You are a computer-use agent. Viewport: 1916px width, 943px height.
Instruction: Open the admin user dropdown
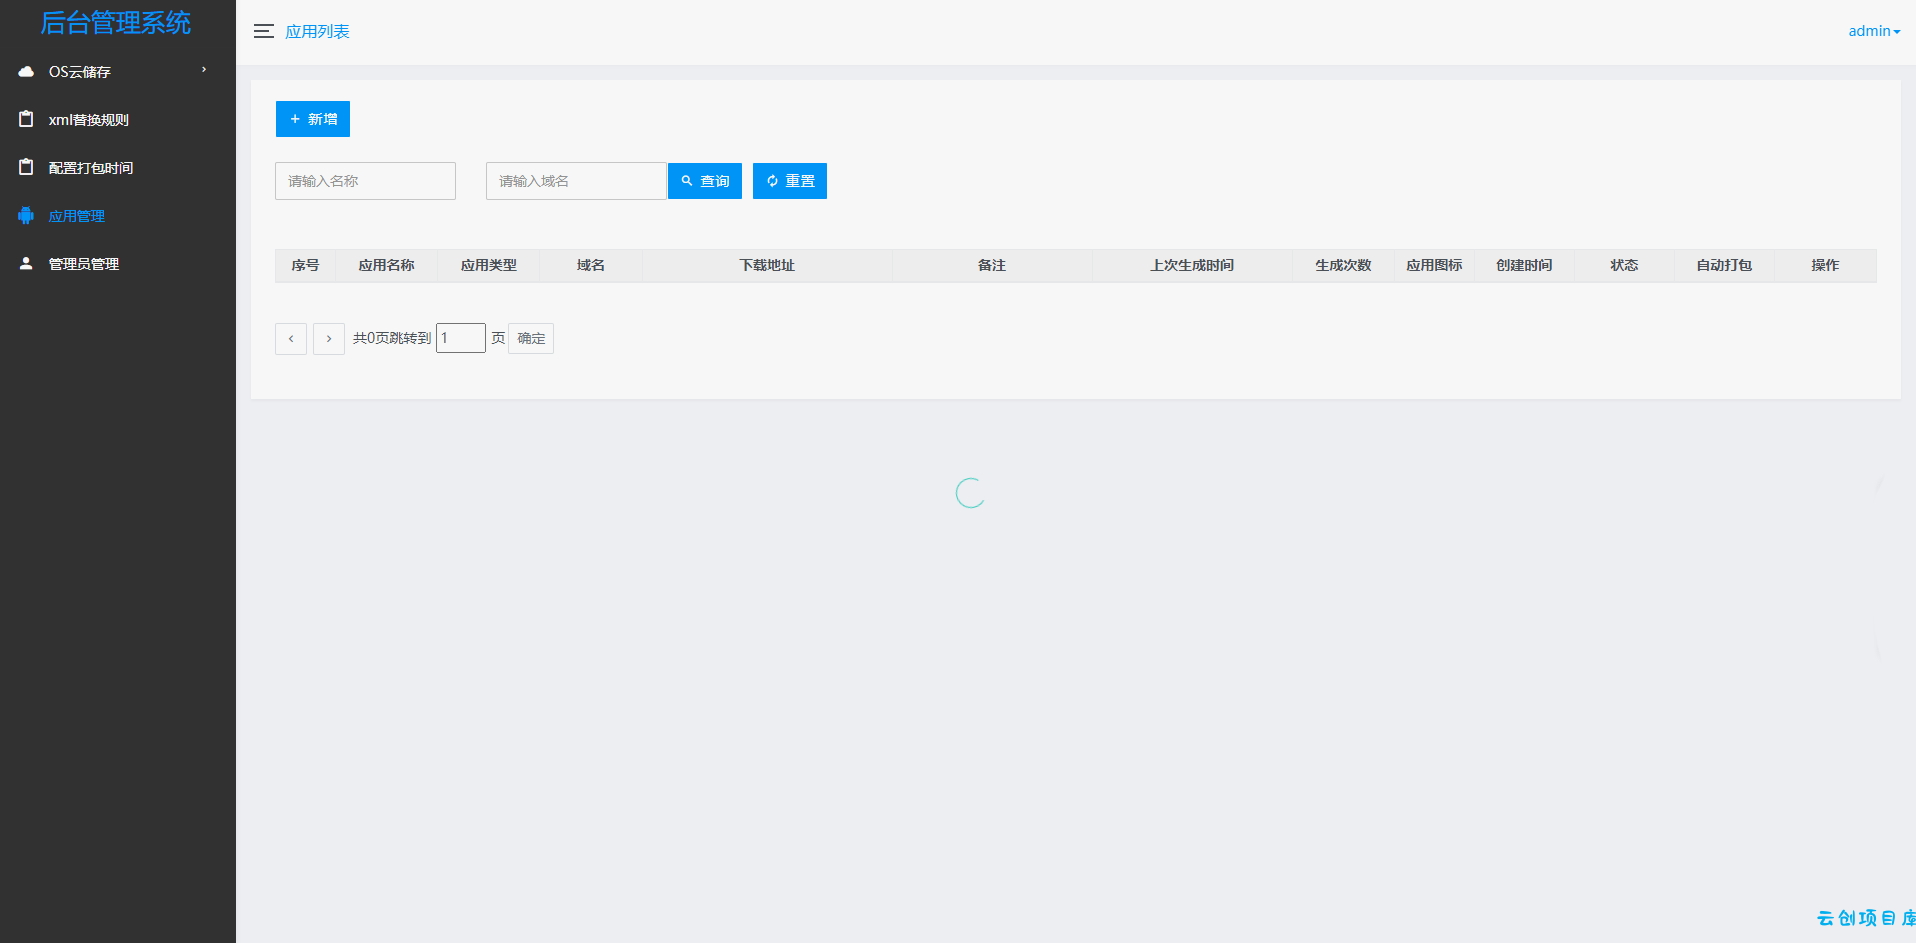click(x=1874, y=31)
